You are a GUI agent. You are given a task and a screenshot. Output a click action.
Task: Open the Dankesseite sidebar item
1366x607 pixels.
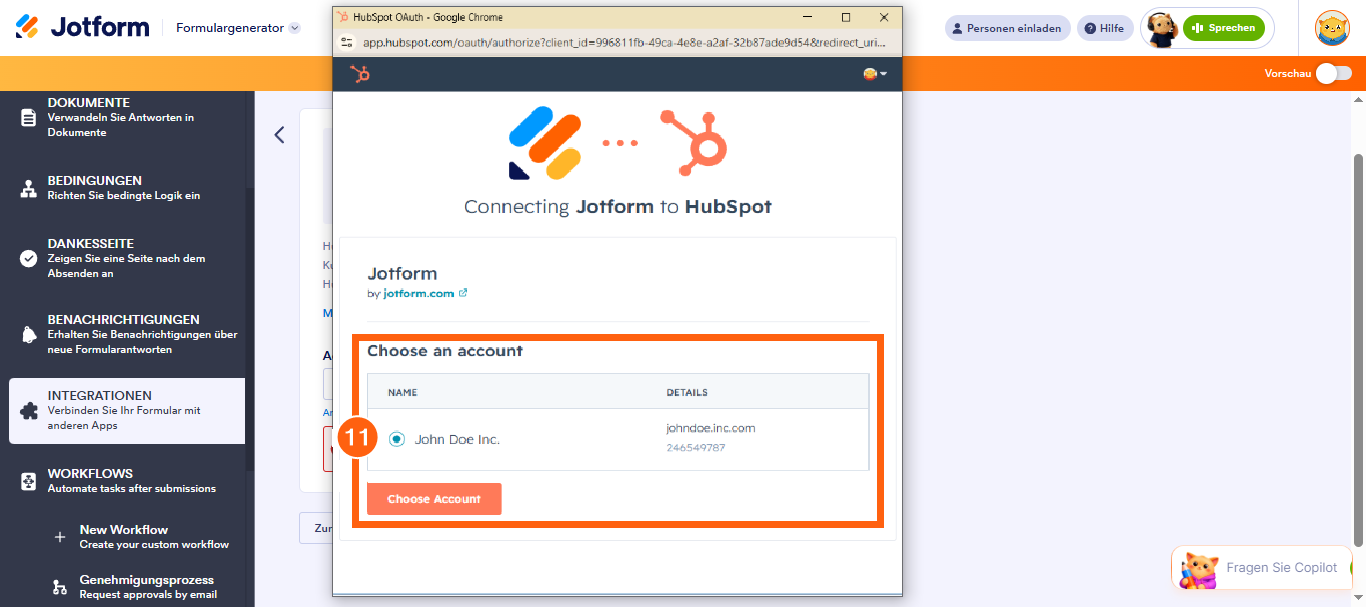(127, 258)
